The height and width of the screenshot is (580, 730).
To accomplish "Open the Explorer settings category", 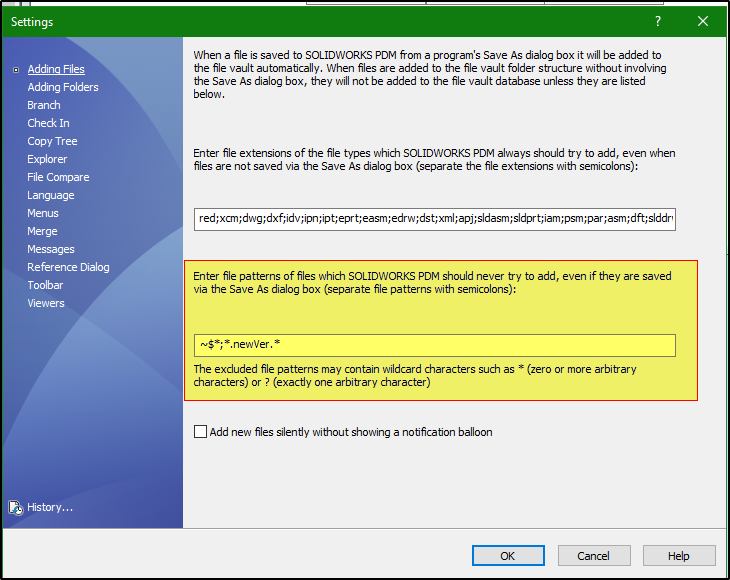I will tap(47, 159).
